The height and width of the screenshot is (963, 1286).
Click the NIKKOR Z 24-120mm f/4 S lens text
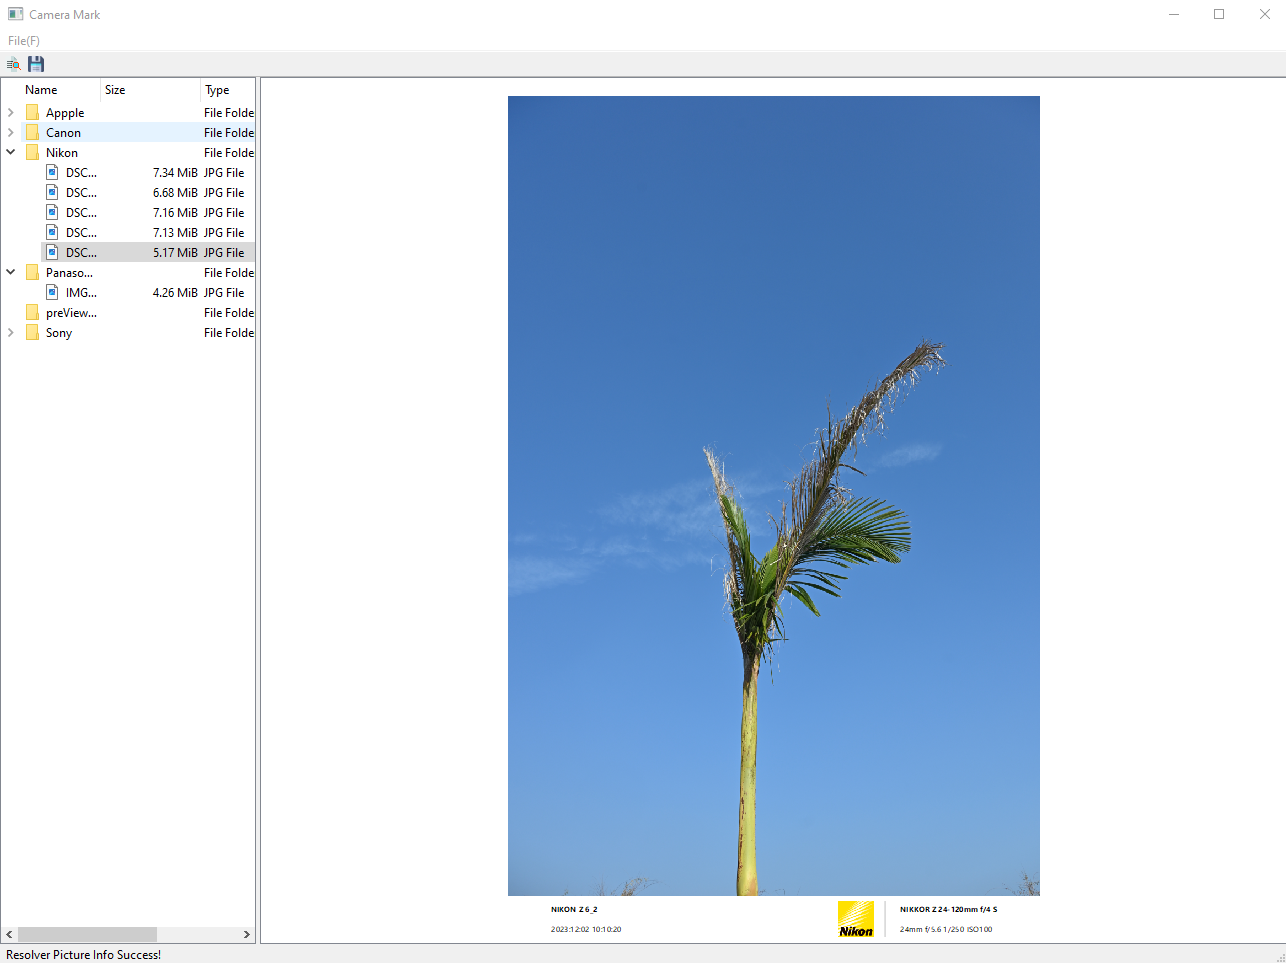coord(948,910)
